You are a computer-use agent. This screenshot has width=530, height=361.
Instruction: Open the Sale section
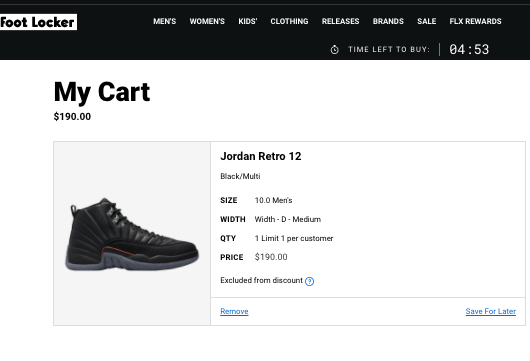pyautogui.click(x=427, y=21)
